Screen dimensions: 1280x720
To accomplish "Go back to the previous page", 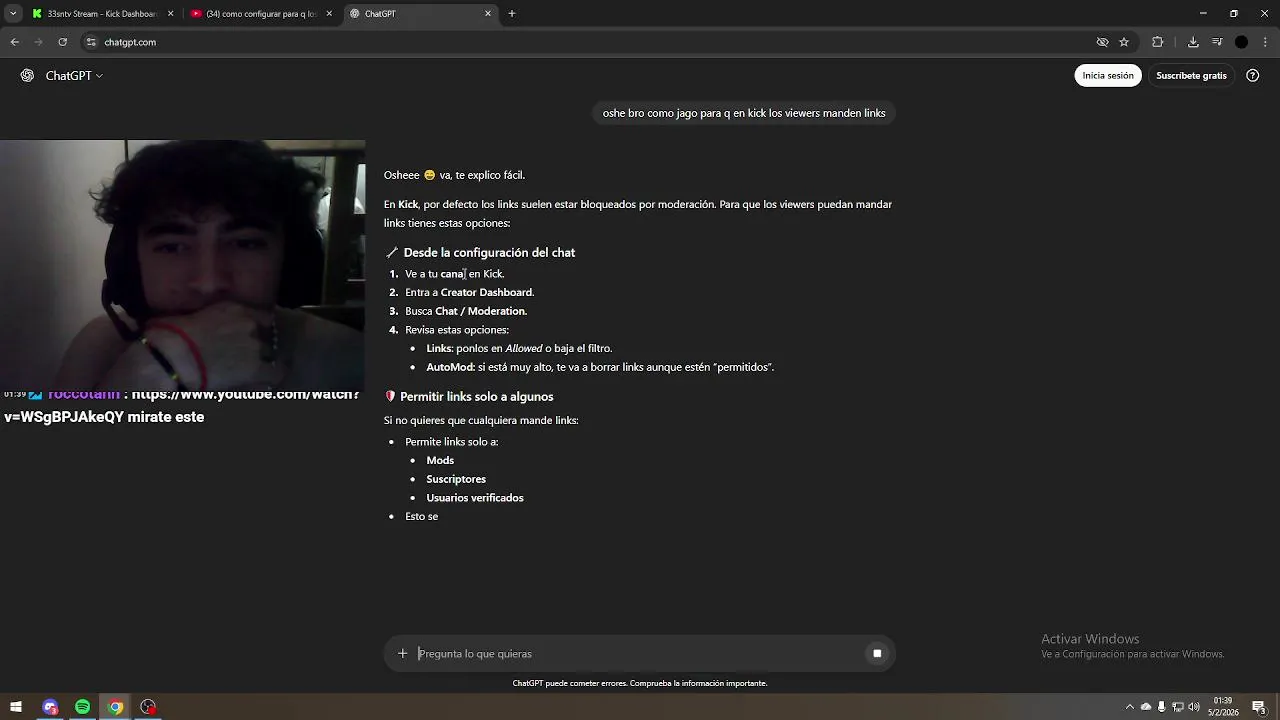I will [x=15, y=42].
